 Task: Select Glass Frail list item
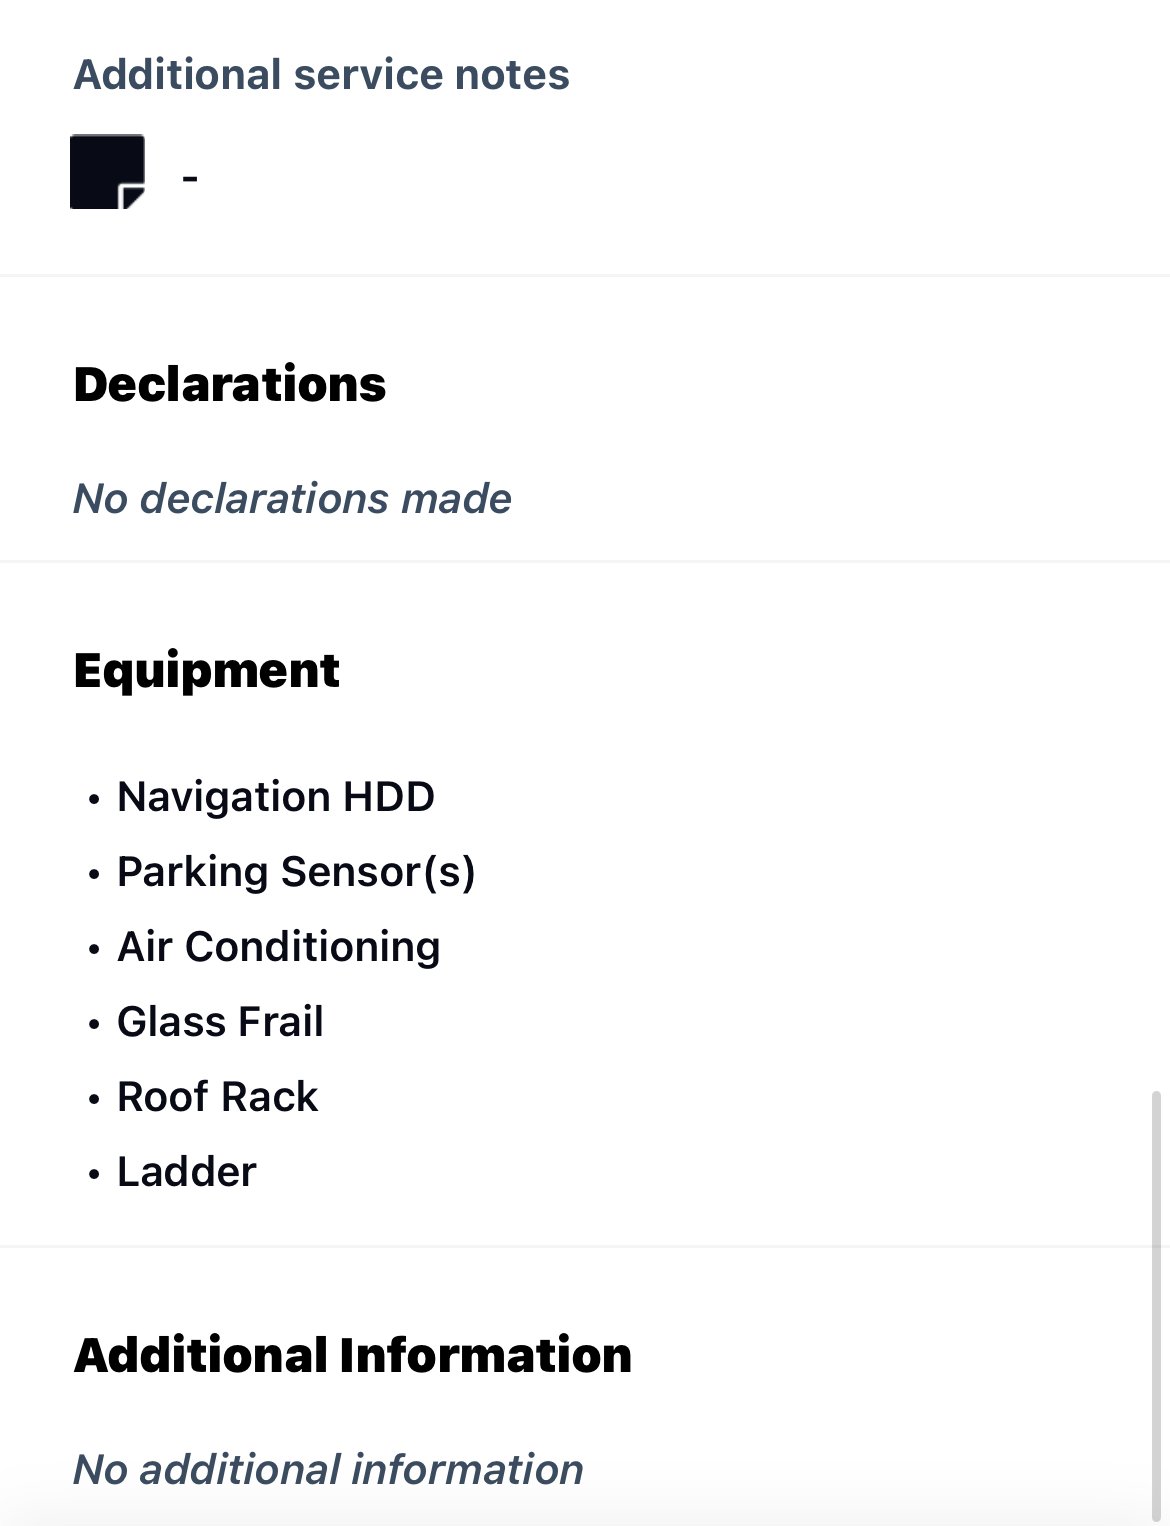(x=221, y=1022)
